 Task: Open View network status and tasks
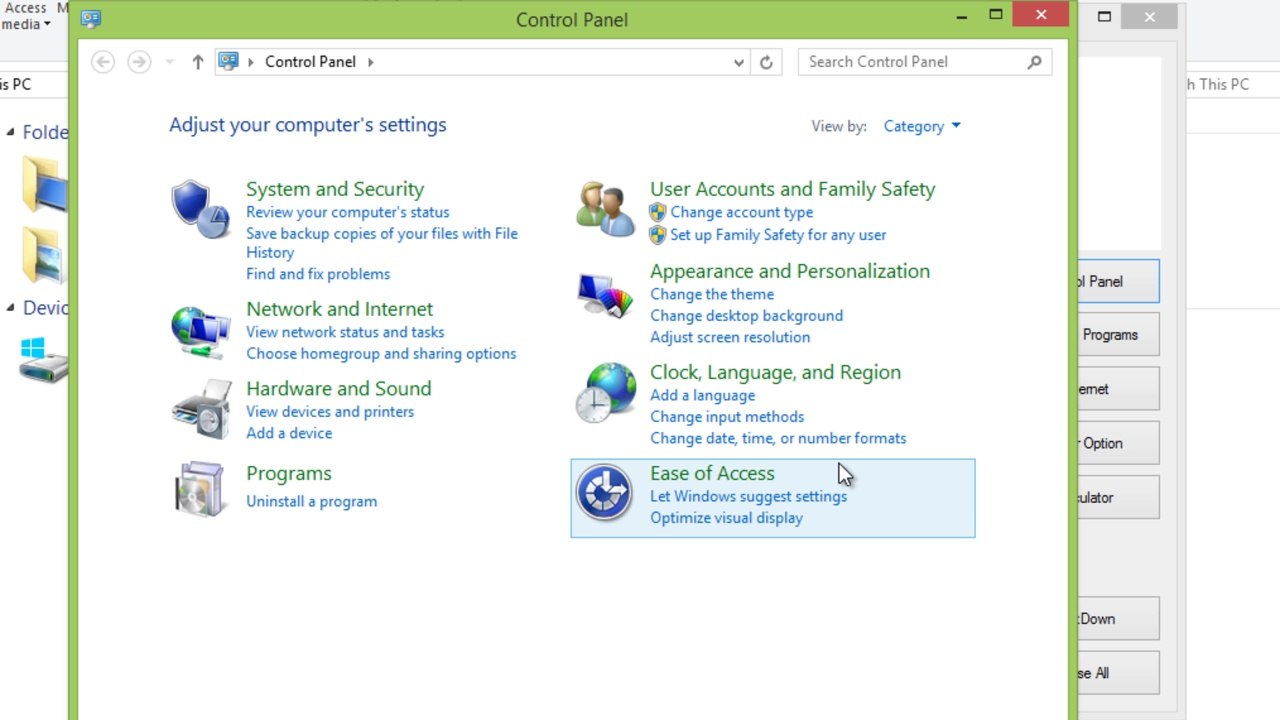(x=345, y=332)
